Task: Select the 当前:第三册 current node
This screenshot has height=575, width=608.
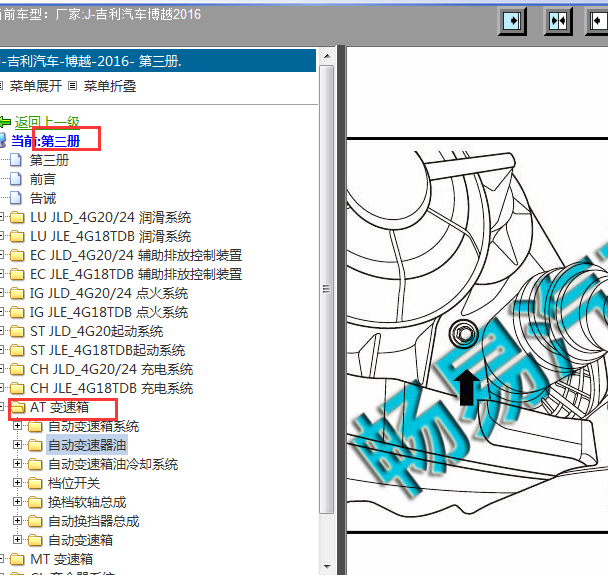Action: 45,141
